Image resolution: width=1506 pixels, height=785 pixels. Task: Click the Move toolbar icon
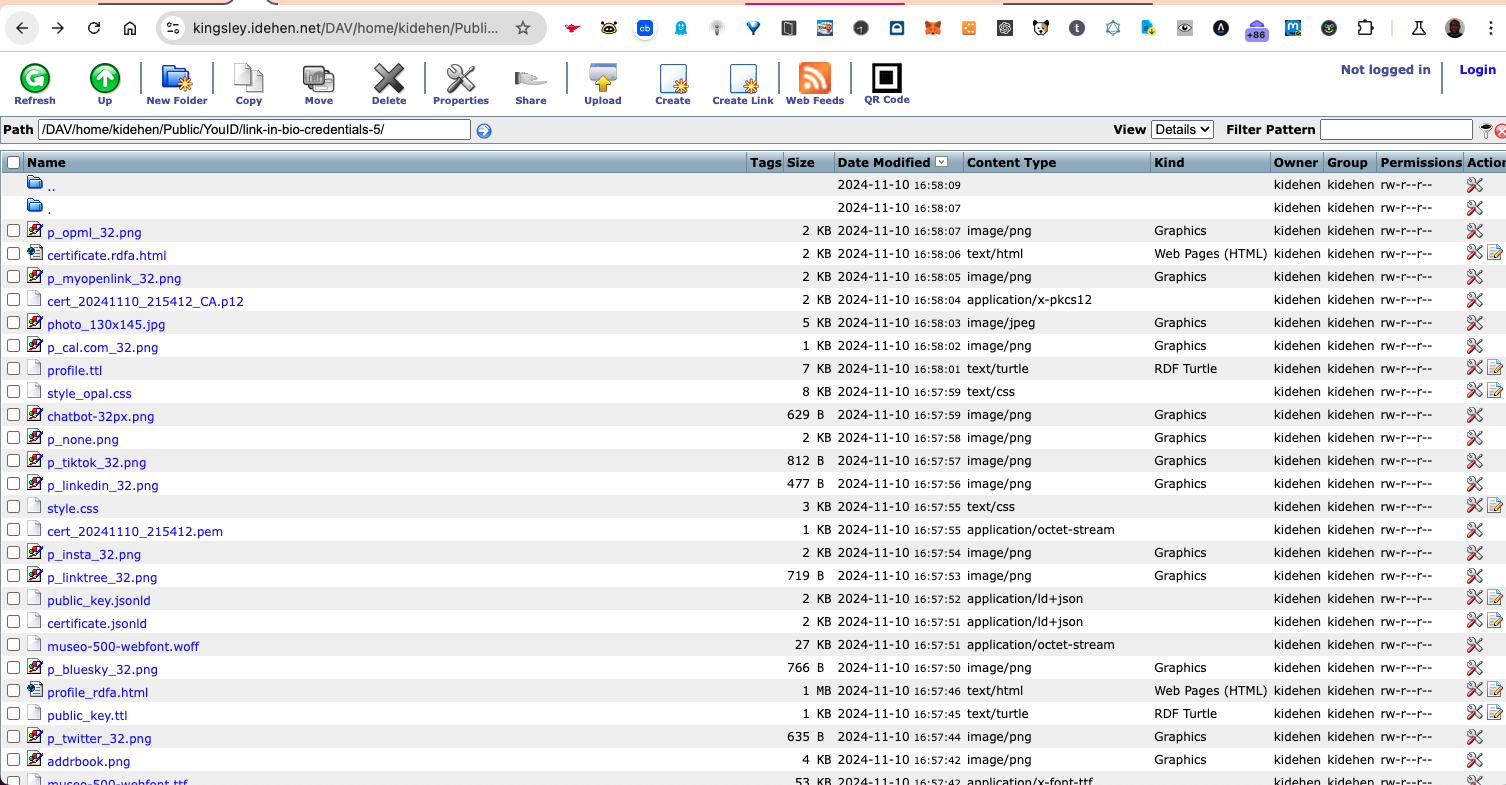coord(319,84)
